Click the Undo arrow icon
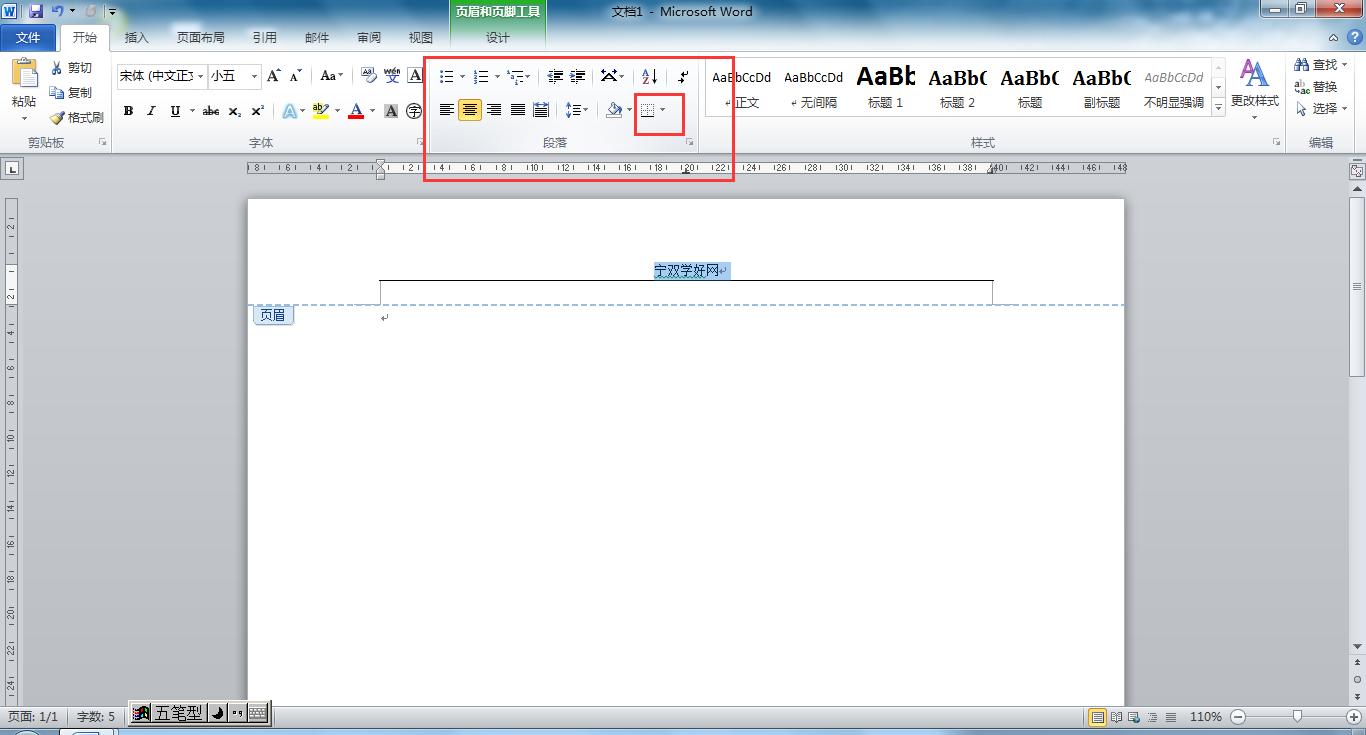The image size is (1366, 735). 58,11
